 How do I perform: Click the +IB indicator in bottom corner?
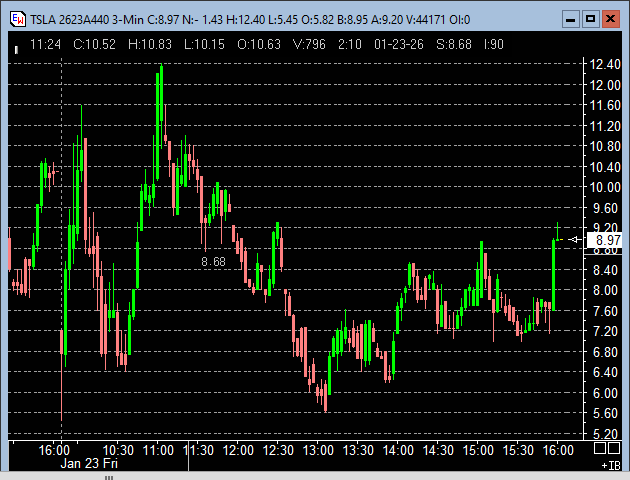pyautogui.click(x=611, y=466)
